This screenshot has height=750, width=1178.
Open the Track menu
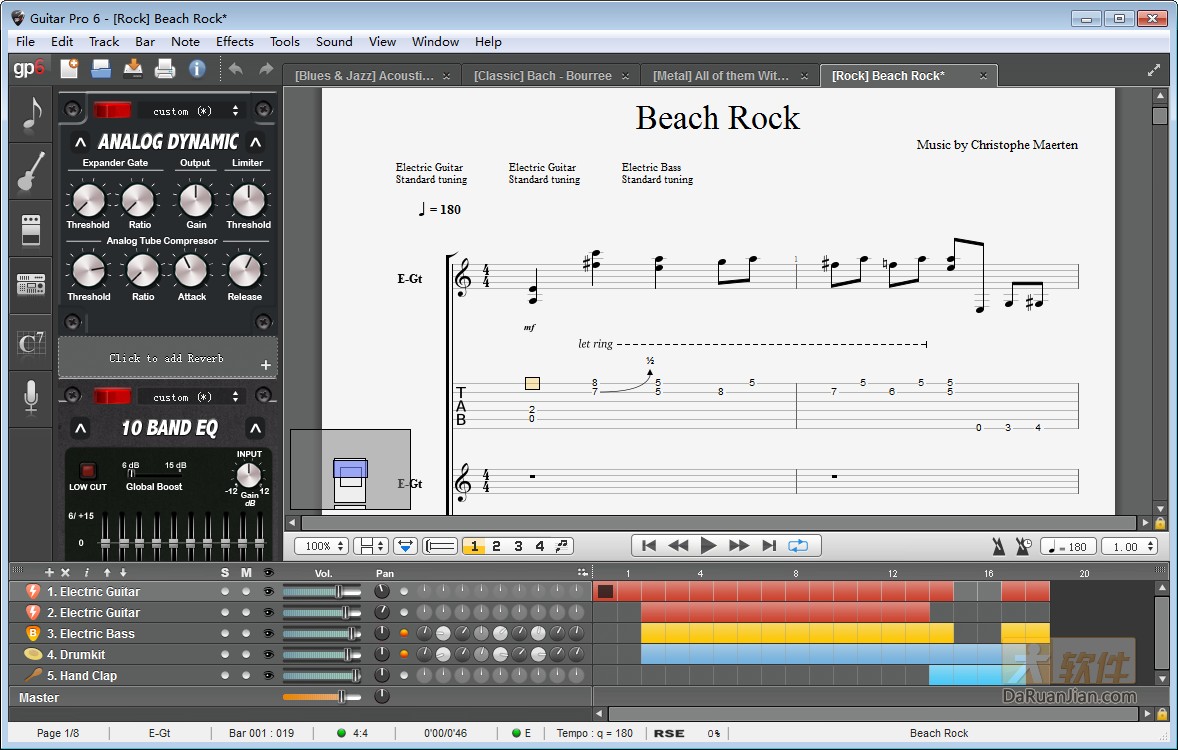click(x=104, y=41)
